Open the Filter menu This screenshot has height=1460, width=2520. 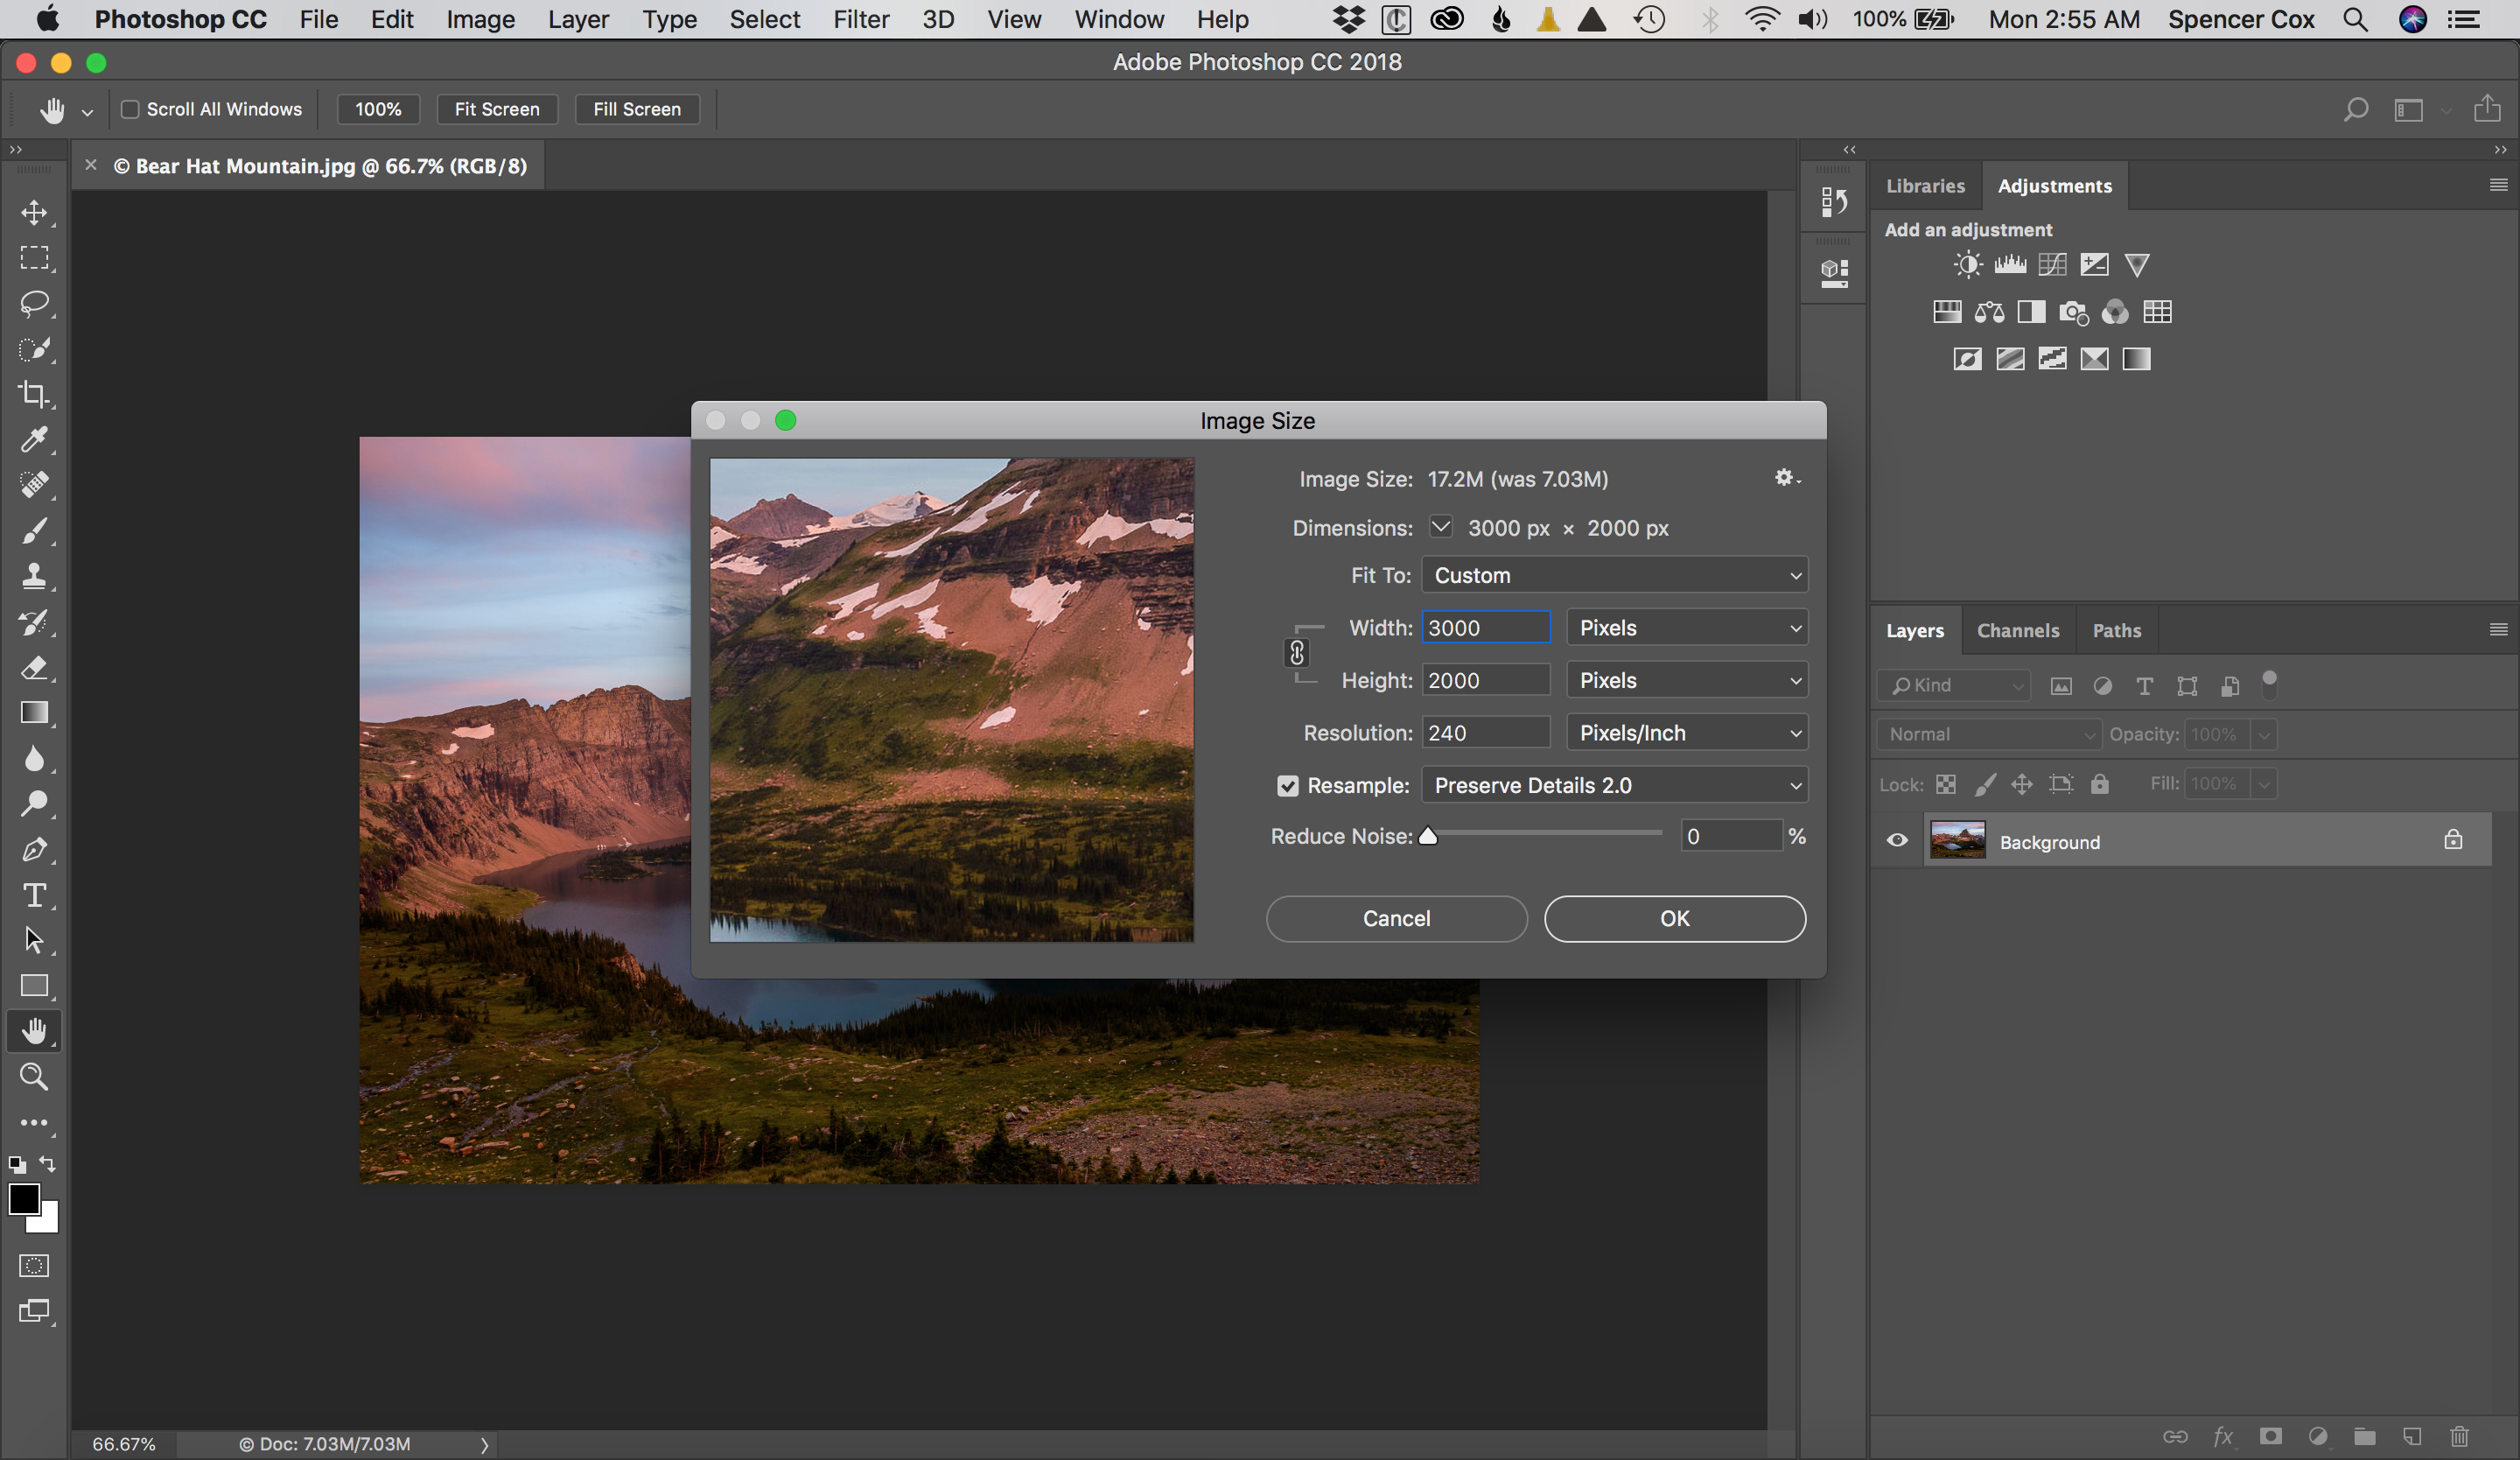857,19
